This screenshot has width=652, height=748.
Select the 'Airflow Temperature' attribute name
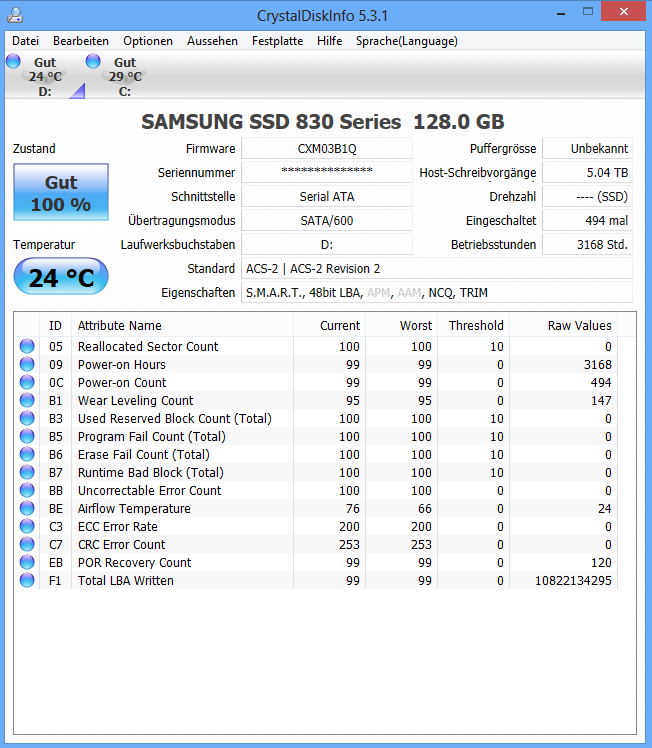[x=134, y=509]
